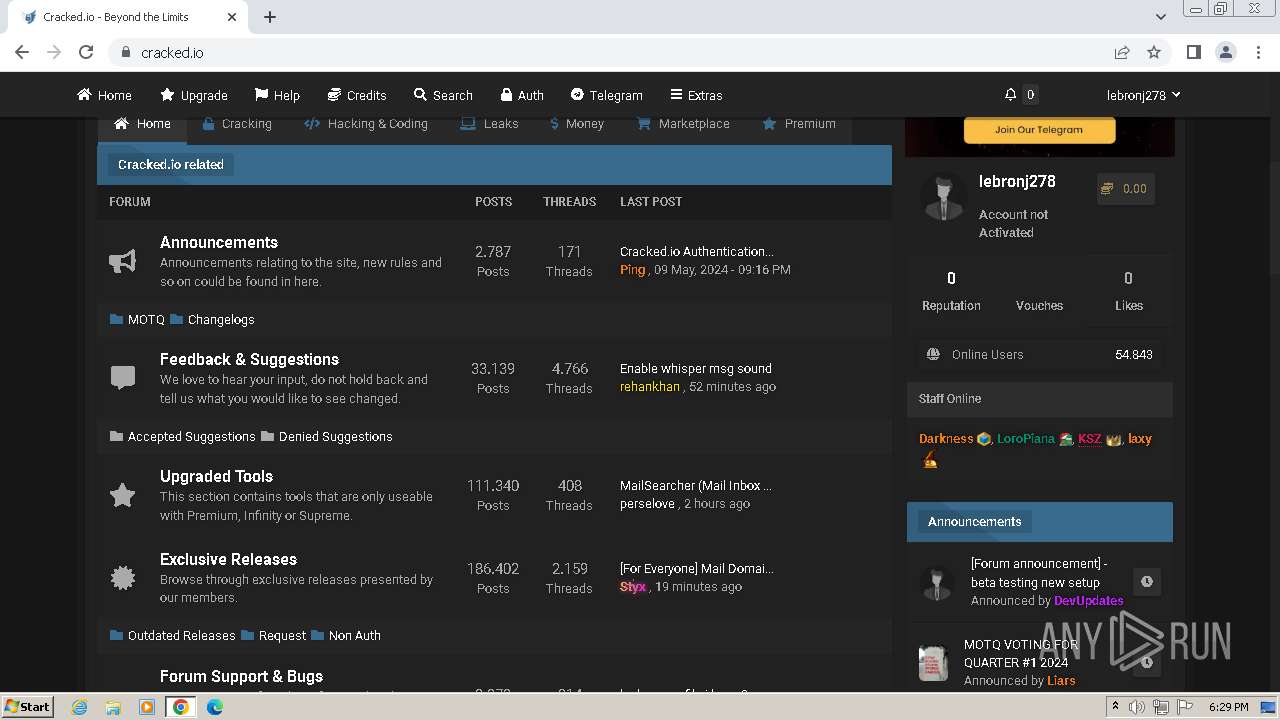The width and height of the screenshot is (1280, 720).
Task: Open last post Enable whisper msg sound
Action: pos(696,368)
